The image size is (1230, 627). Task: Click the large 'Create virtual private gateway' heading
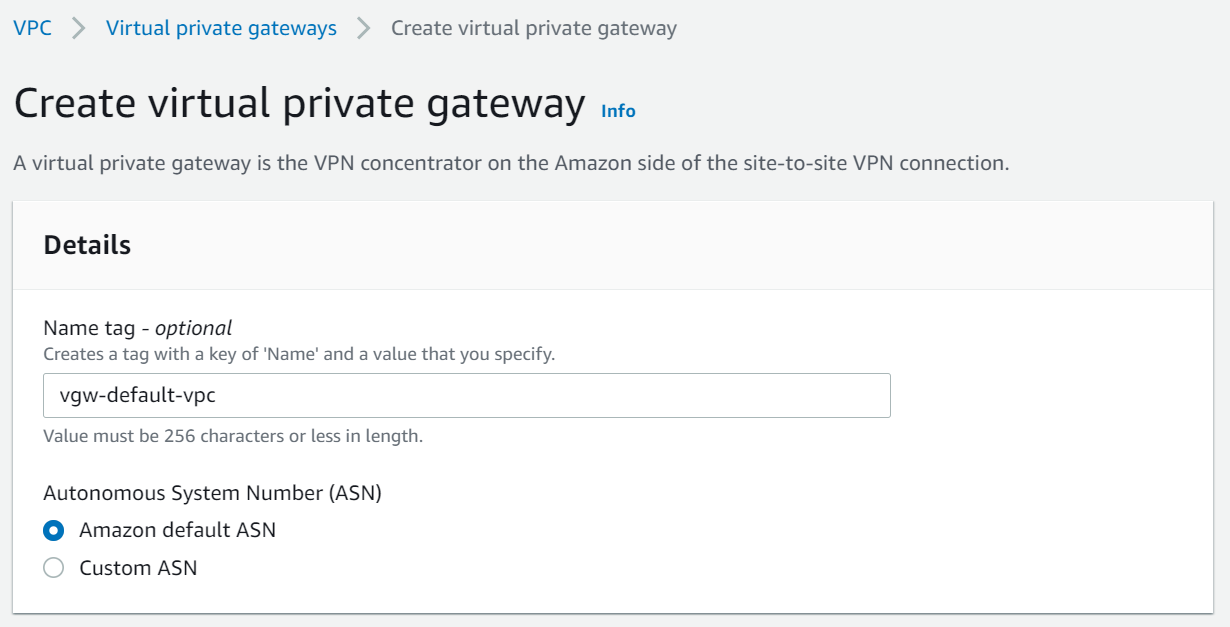click(299, 104)
